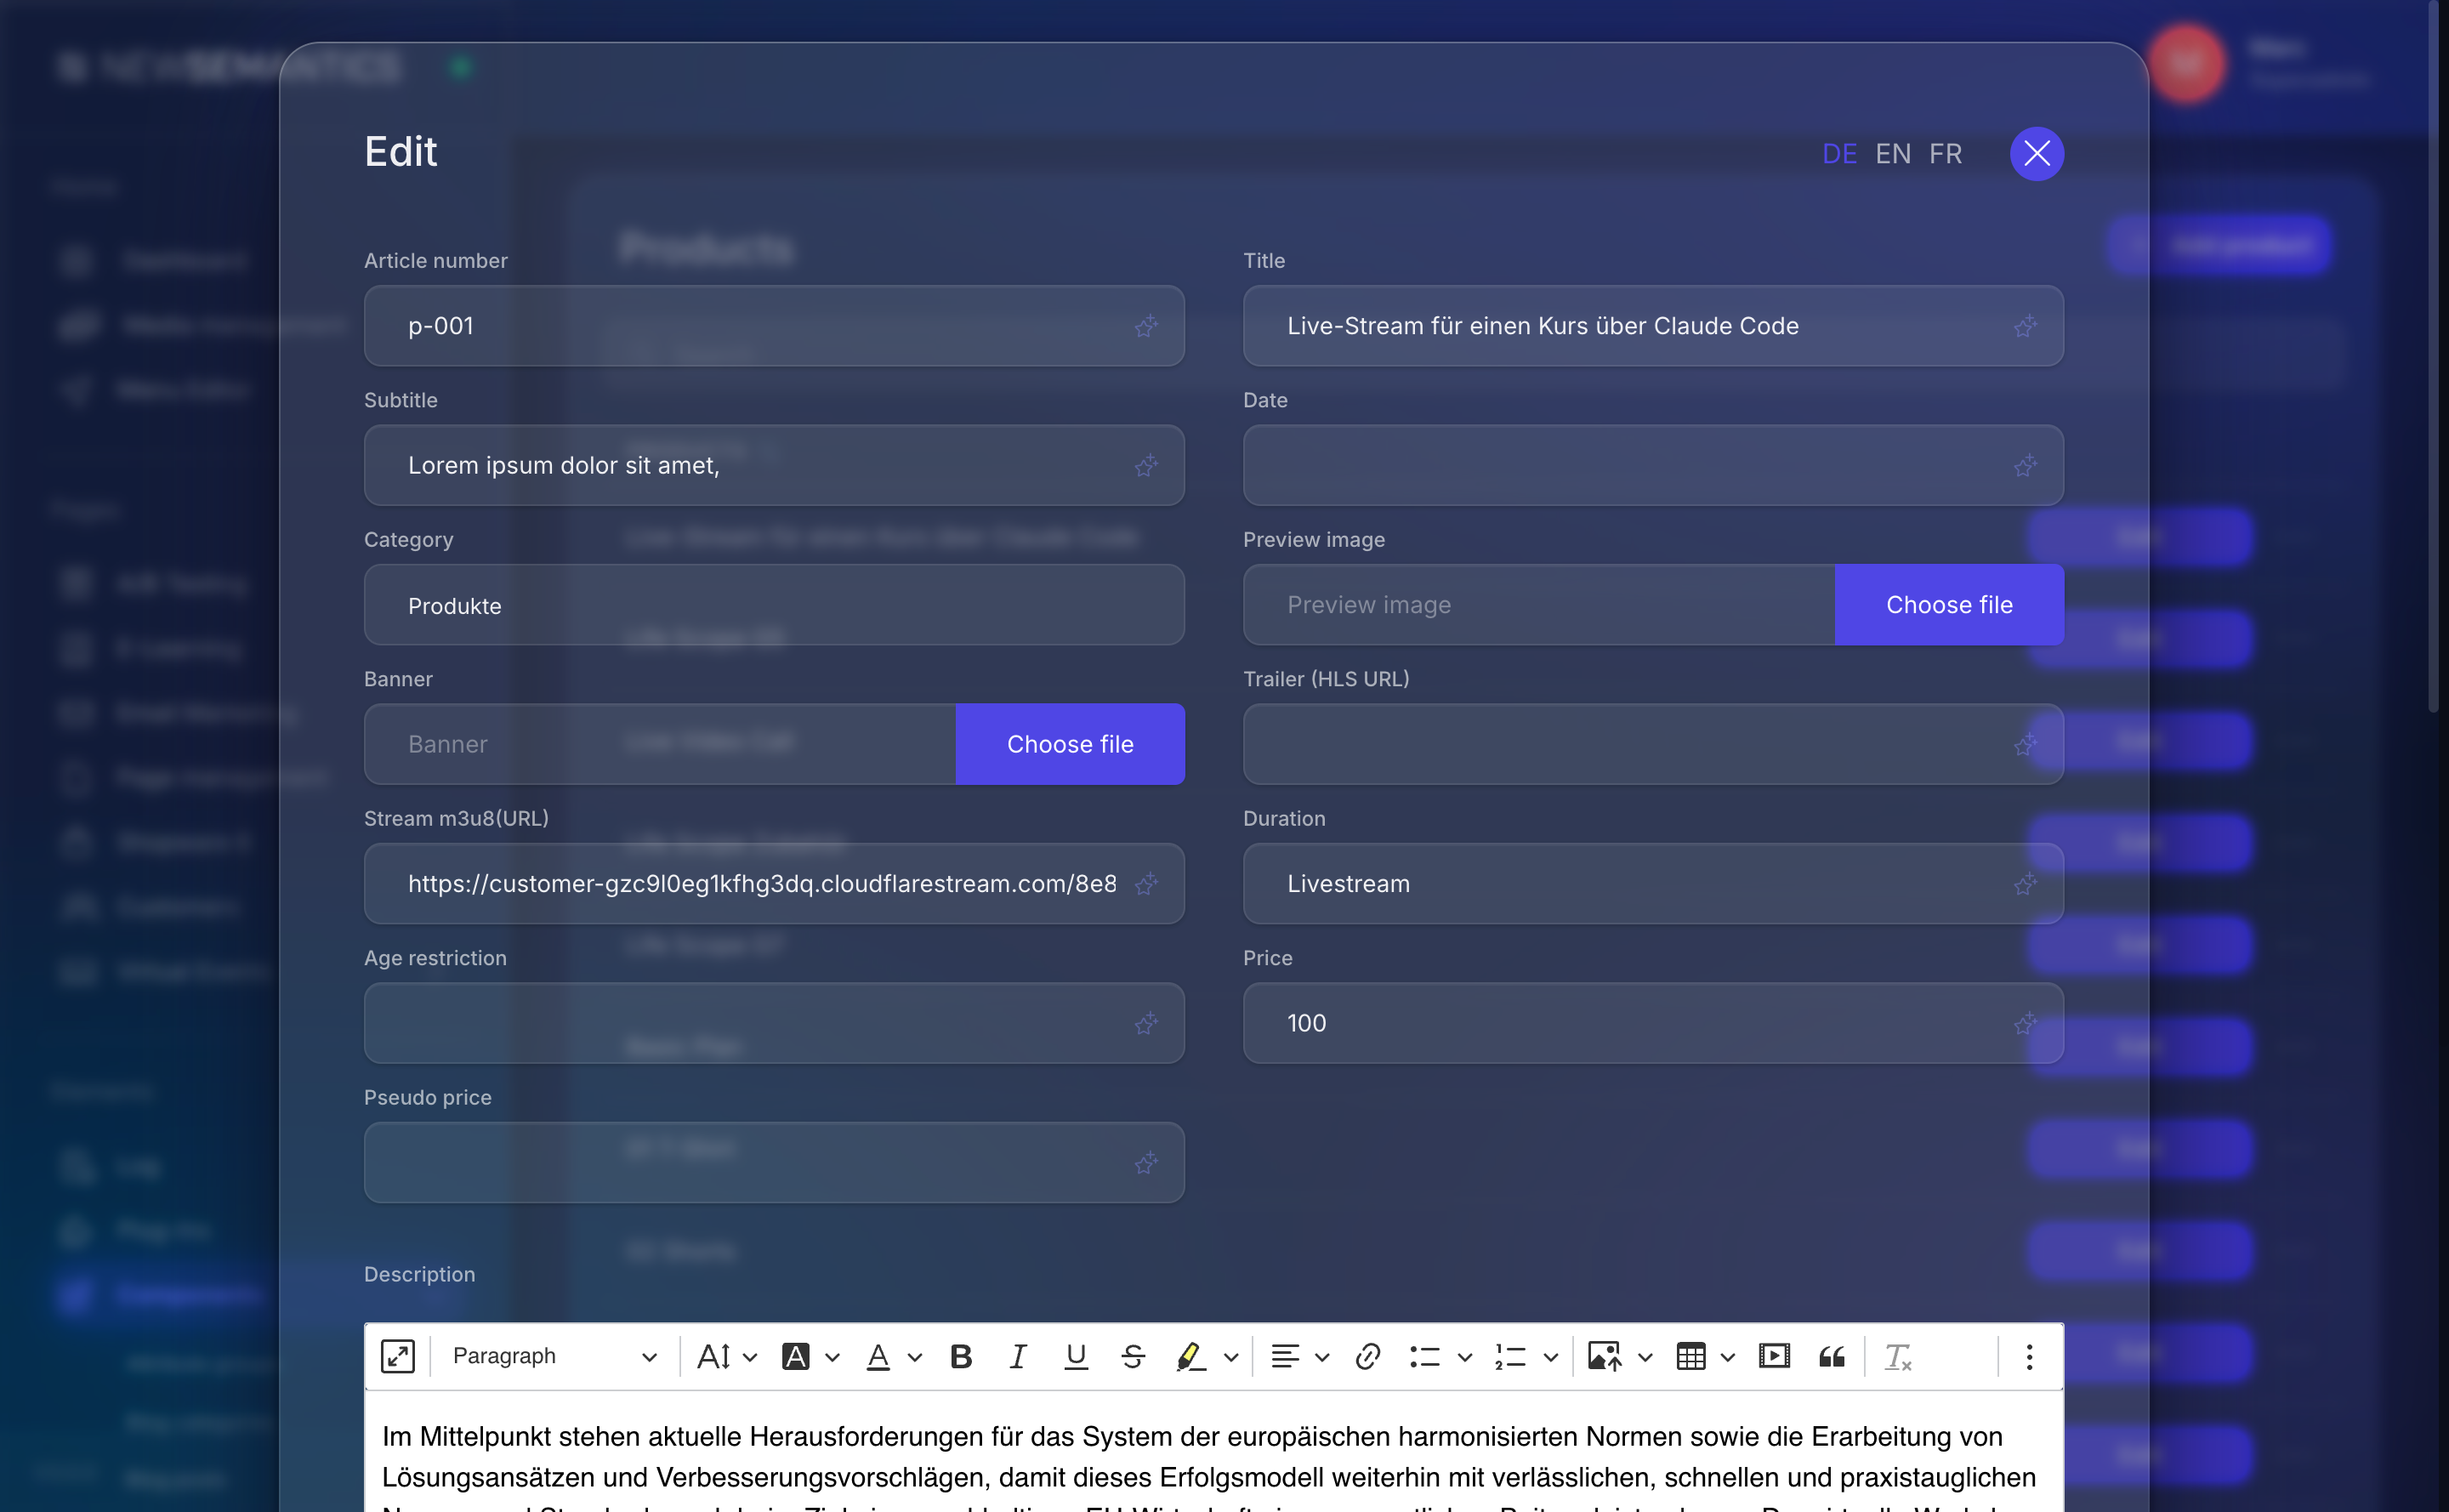This screenshot has height=1512, width=2449.
Task: Expand numbered list style options
Action: (x=1550, y=1357)
